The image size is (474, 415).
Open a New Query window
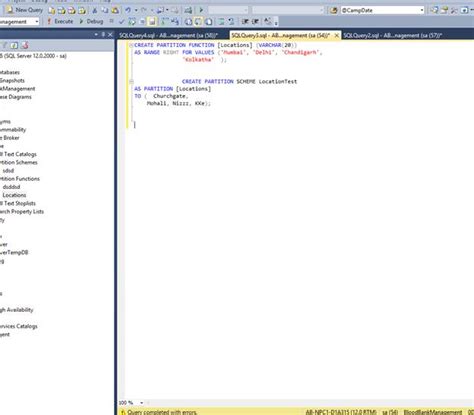(x=25, y=10)
